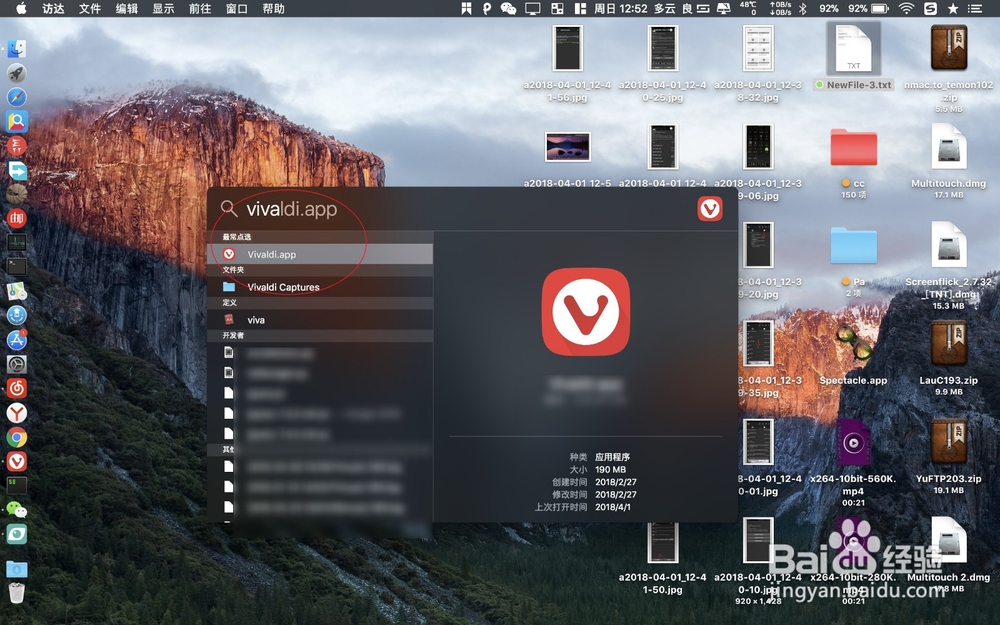This screenshot has height=625, width=1000.
Task: Select x264-10bit-560K.mp4 video file
Action: coord(853,442)
